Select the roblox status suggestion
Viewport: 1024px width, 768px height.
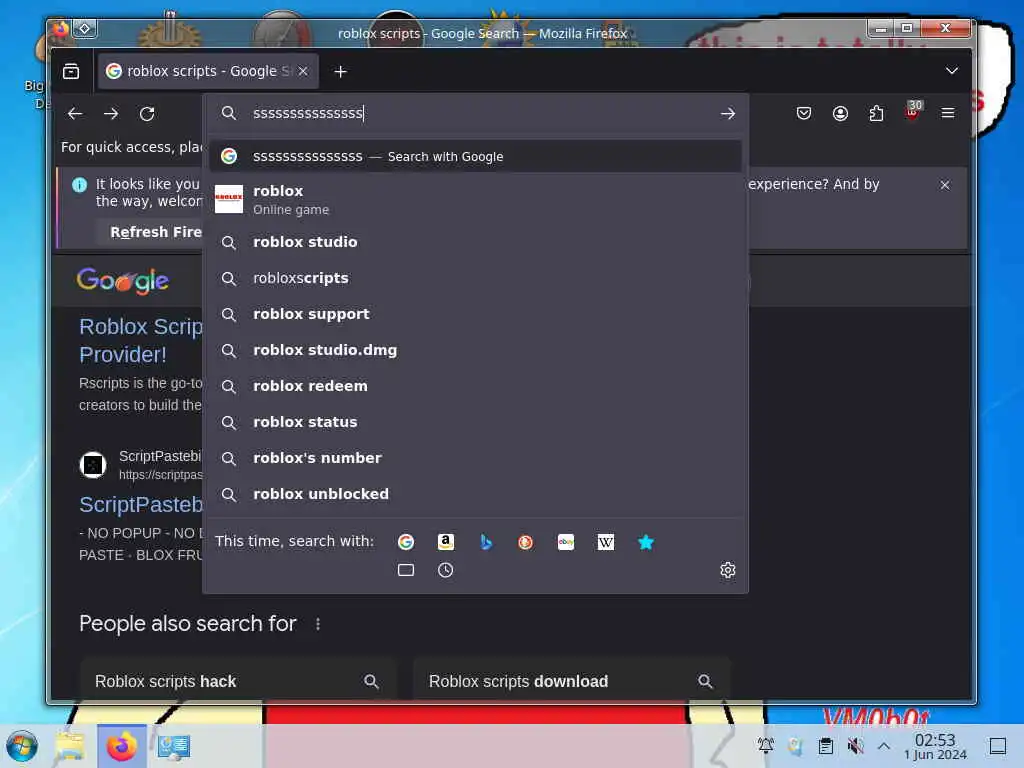pyautogui.click(x=475, y=422)
